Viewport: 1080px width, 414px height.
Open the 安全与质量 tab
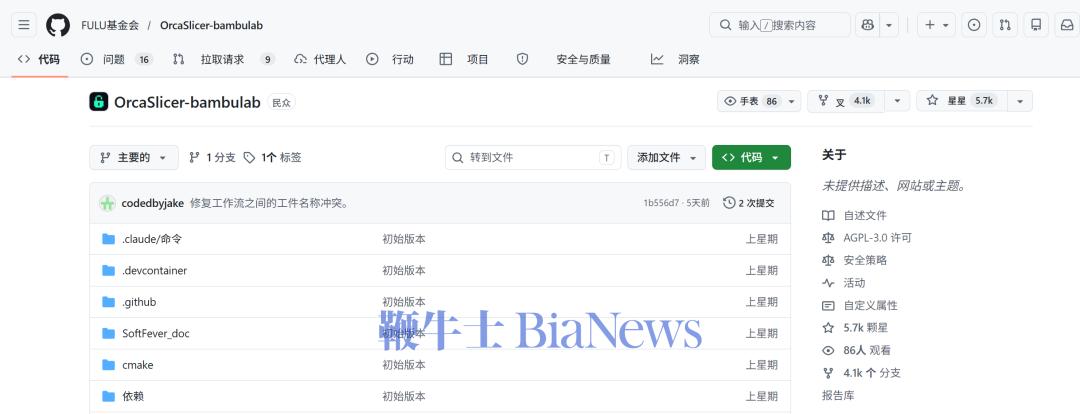click(563, 59)
